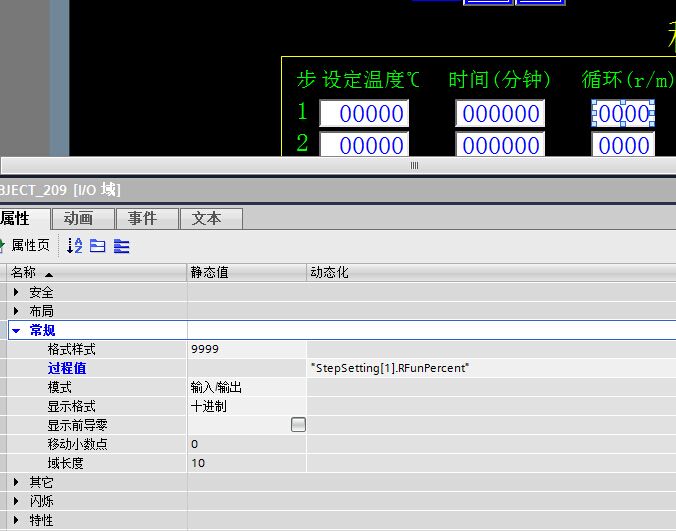Image resolution: width=676 pixels, height=531 pixels.
Task: Select step 1 time field 000000
Action: coord(500,113)
